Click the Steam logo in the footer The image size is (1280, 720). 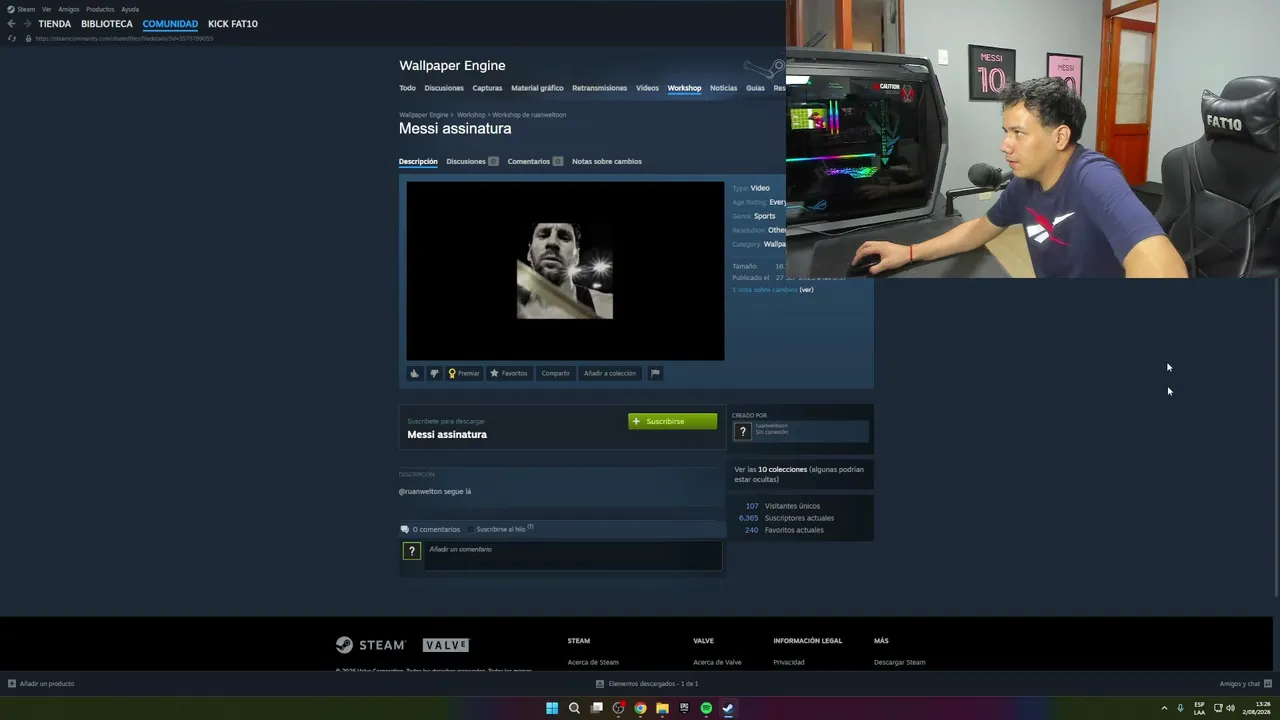click(371, 645)
